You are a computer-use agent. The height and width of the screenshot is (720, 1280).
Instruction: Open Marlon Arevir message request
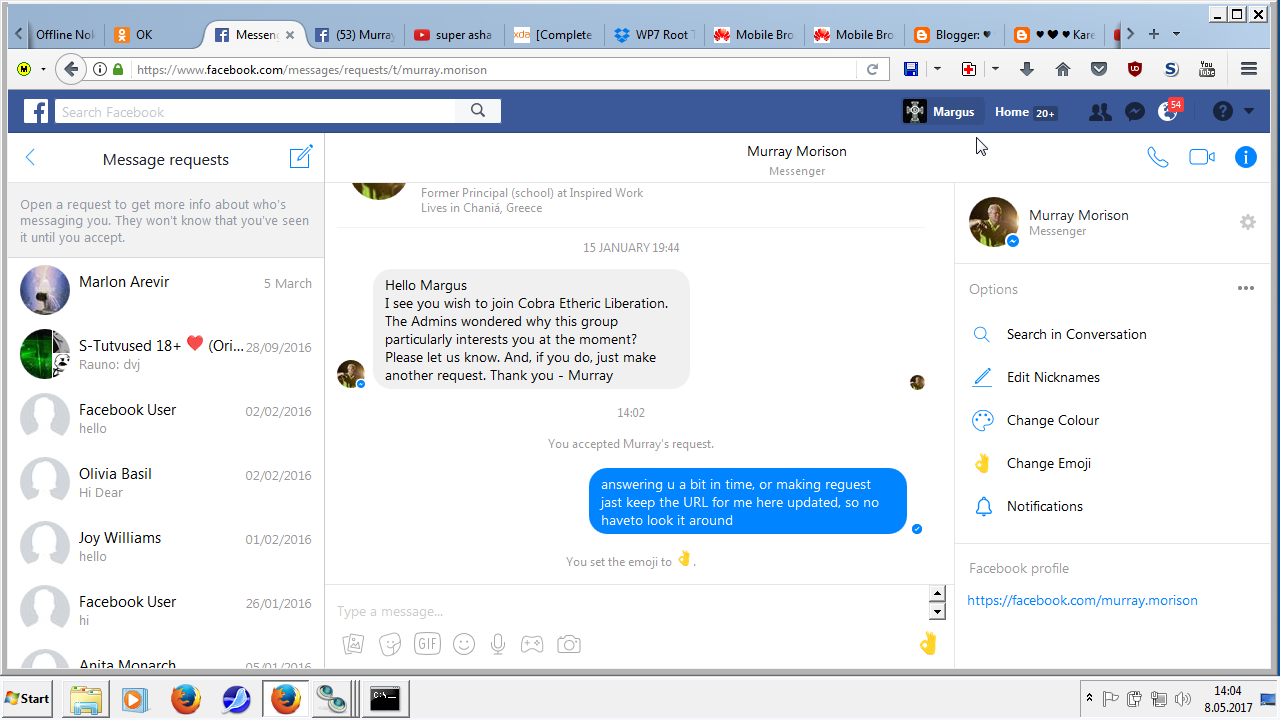coord(166,290)
